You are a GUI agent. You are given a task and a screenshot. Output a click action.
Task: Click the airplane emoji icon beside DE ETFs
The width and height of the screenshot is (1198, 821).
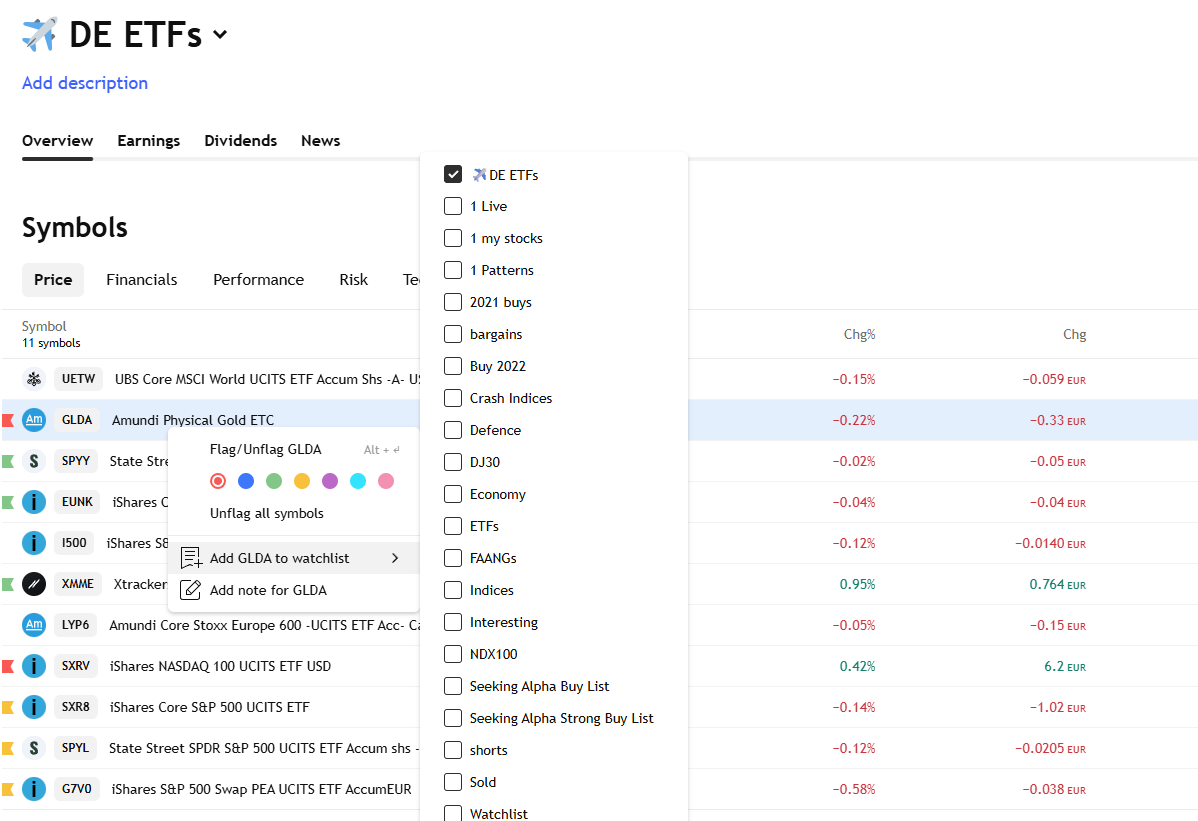coord(40,34)
